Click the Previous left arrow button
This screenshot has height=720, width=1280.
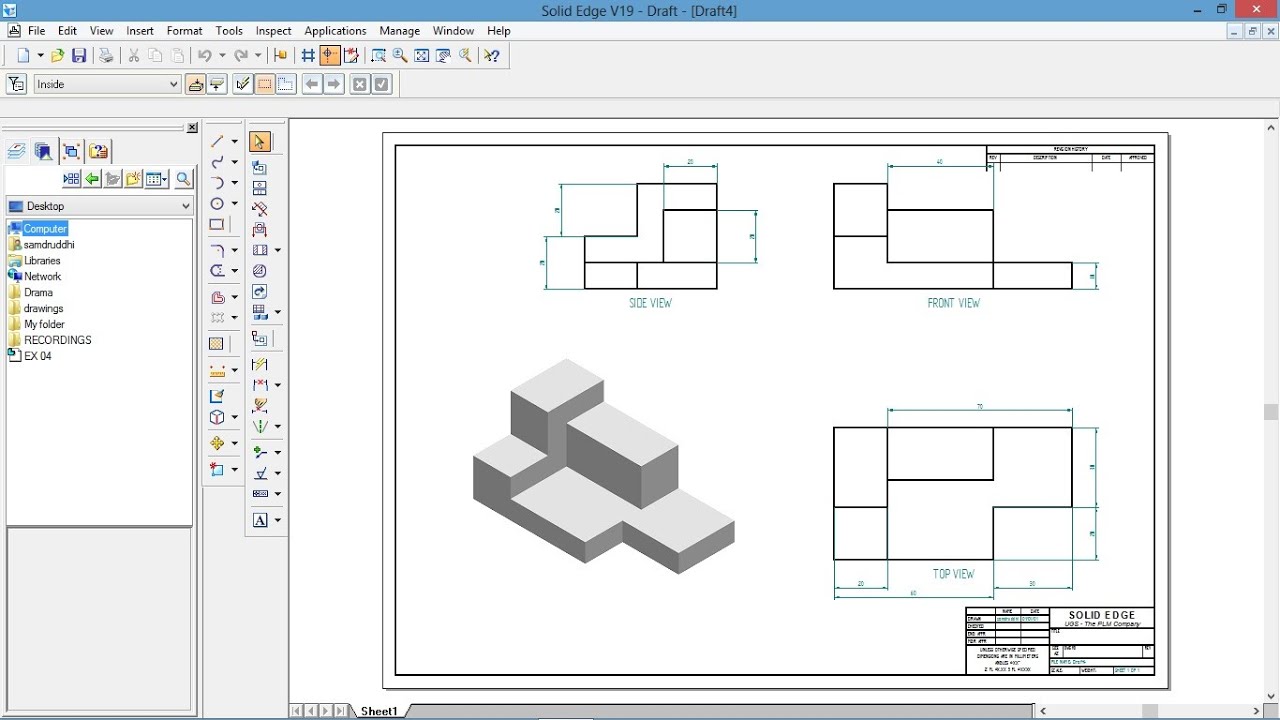pos(312,84)
